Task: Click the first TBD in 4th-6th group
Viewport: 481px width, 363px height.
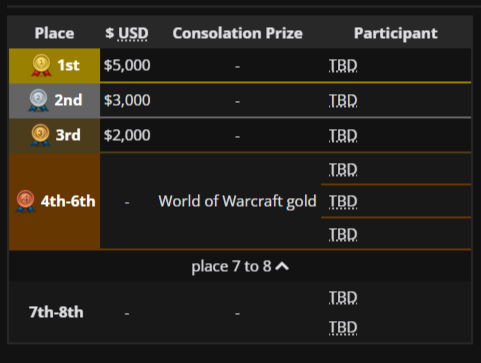Action: click(343, 170)
